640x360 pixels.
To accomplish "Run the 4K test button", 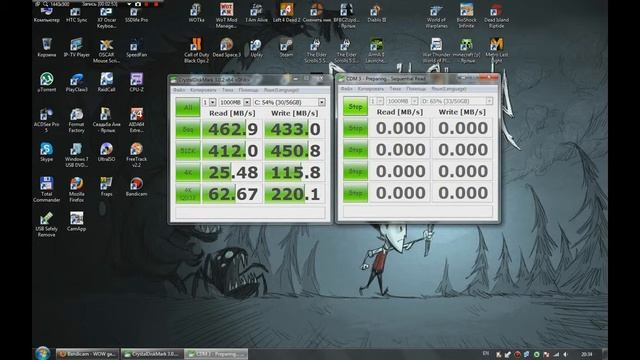I will click(x=188, y=172).
